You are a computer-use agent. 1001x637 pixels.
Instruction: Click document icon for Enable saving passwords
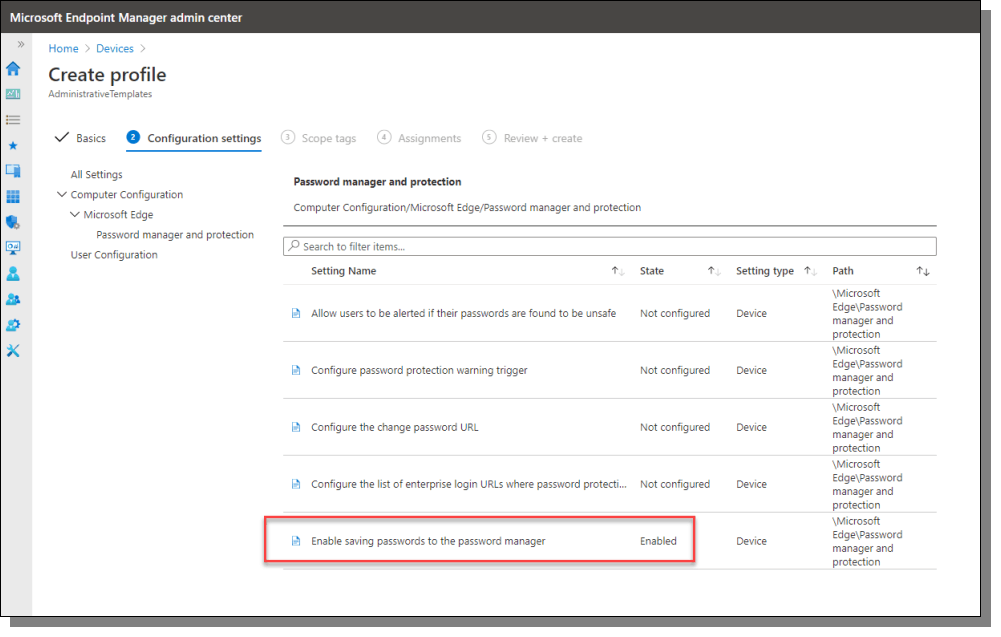click(x=296, y=541)
